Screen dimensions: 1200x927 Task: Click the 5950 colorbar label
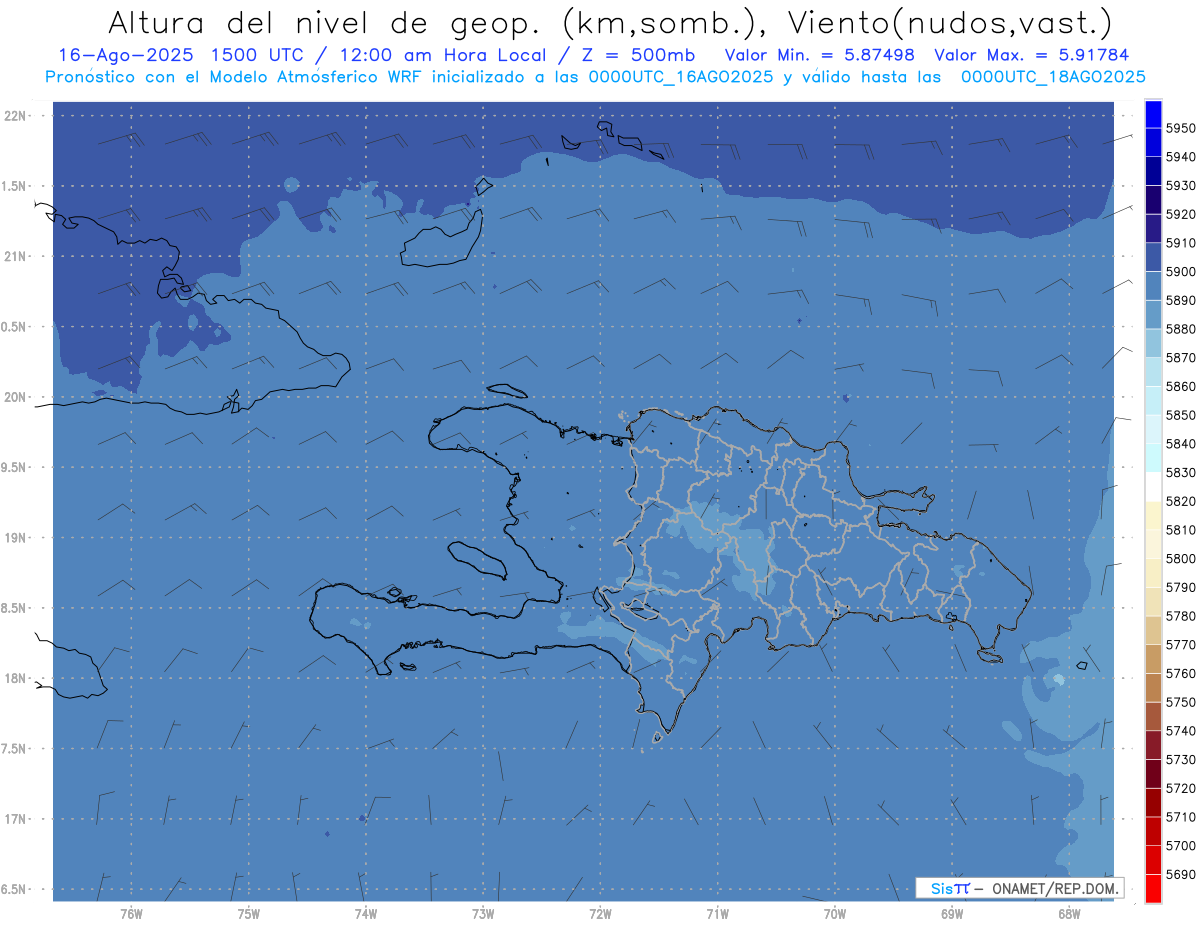(x=1180, y=128)
